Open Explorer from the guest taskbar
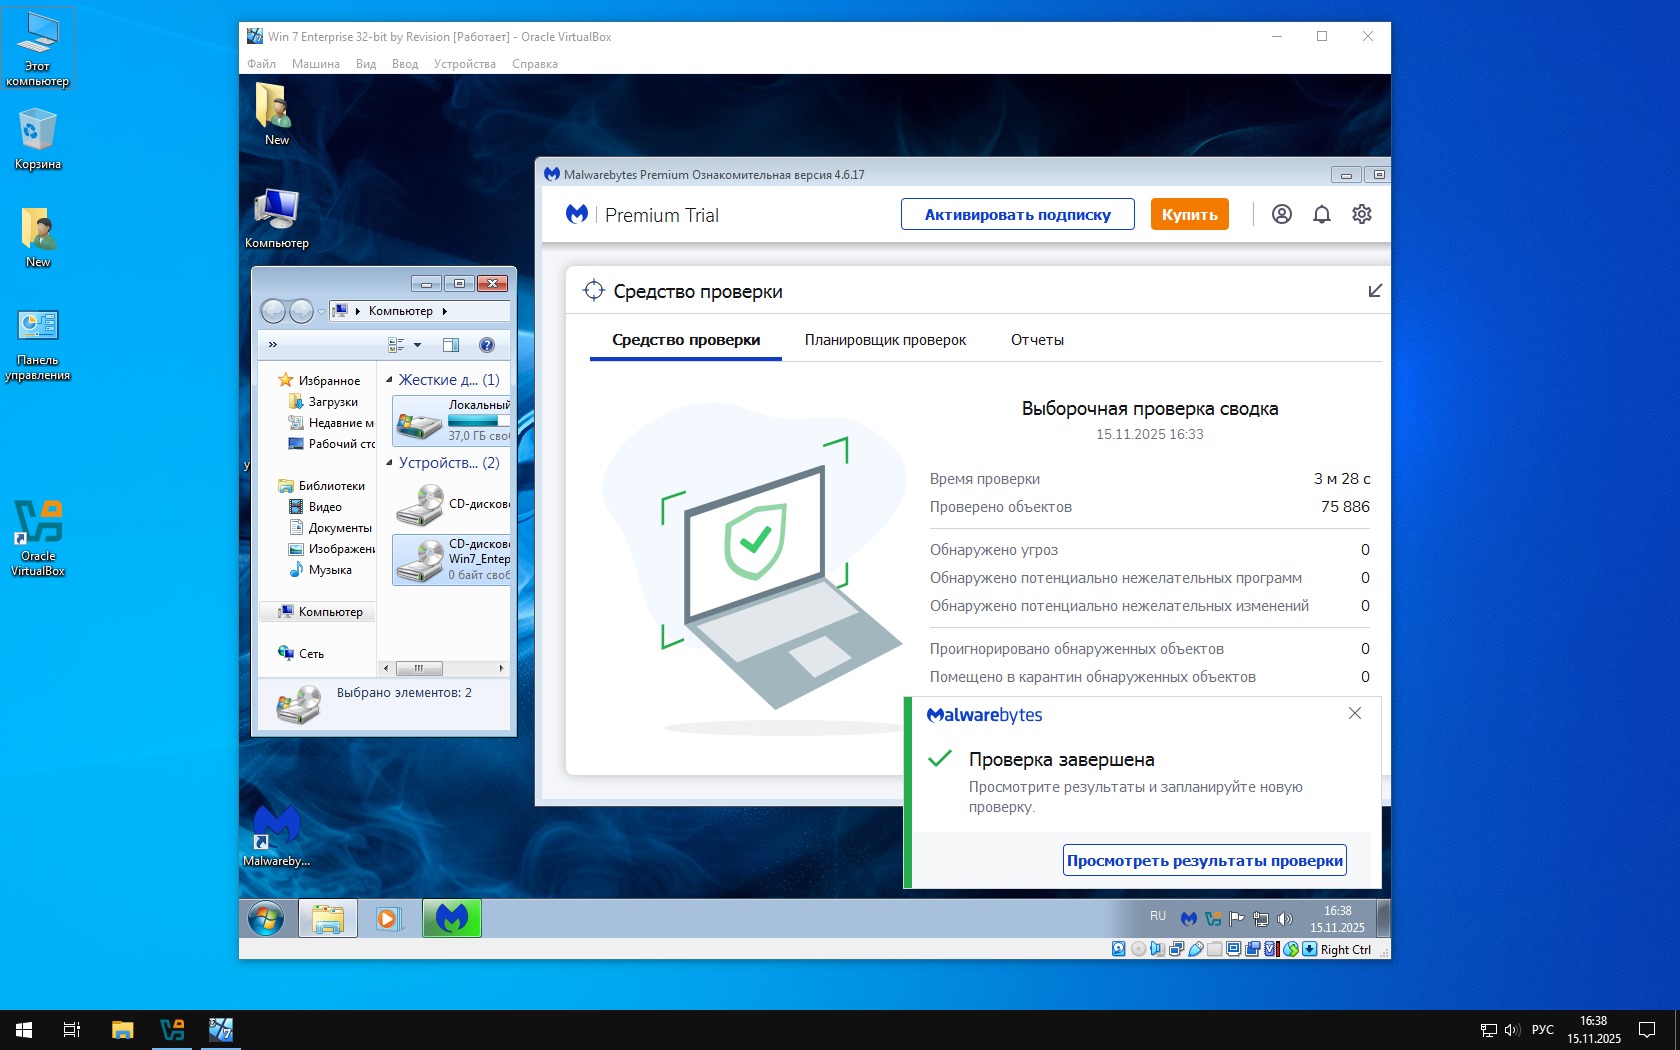The width and height of the screenshot is (1680, 1050). pos(328,918)
